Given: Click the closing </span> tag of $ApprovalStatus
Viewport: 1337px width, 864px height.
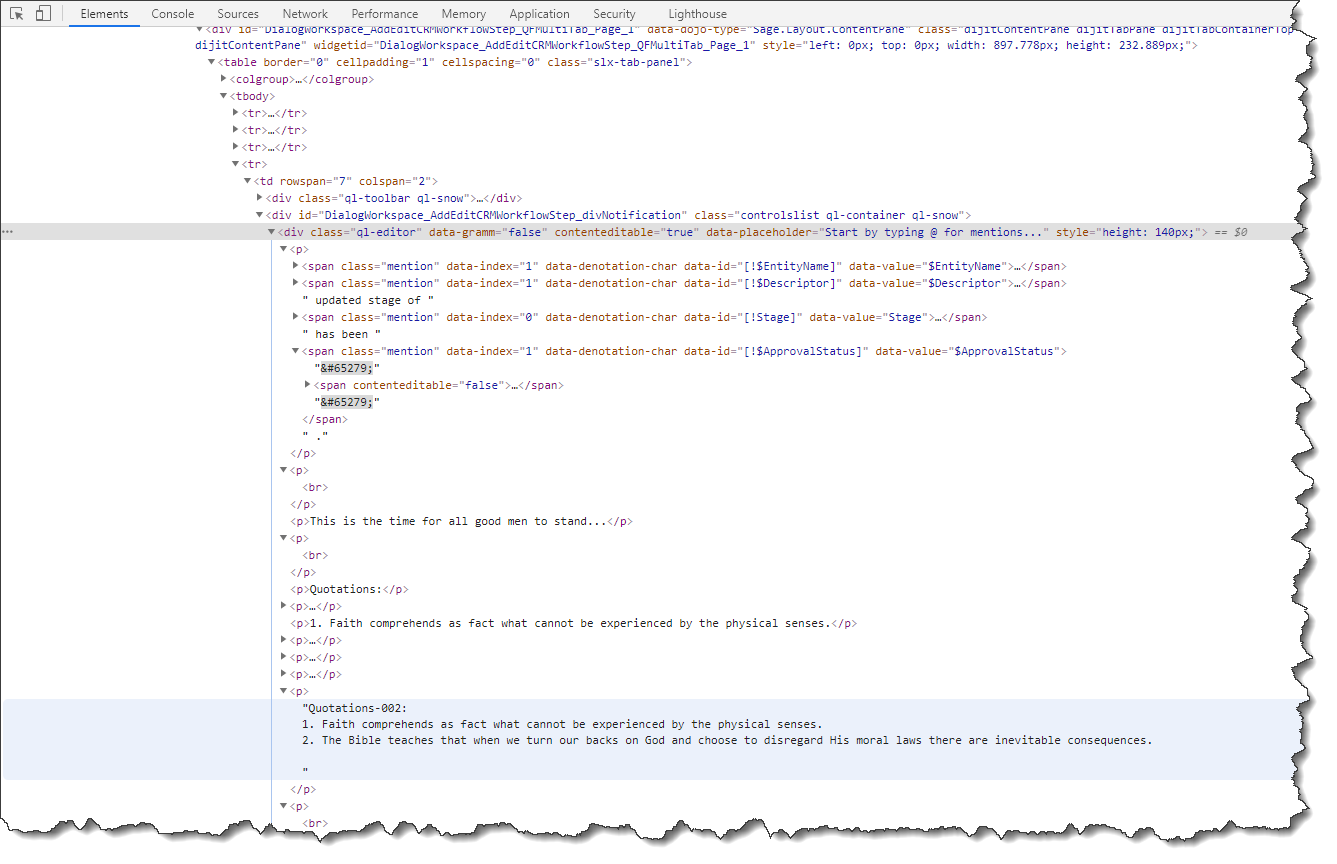Looking at the screenshot, I should [325, 419].
